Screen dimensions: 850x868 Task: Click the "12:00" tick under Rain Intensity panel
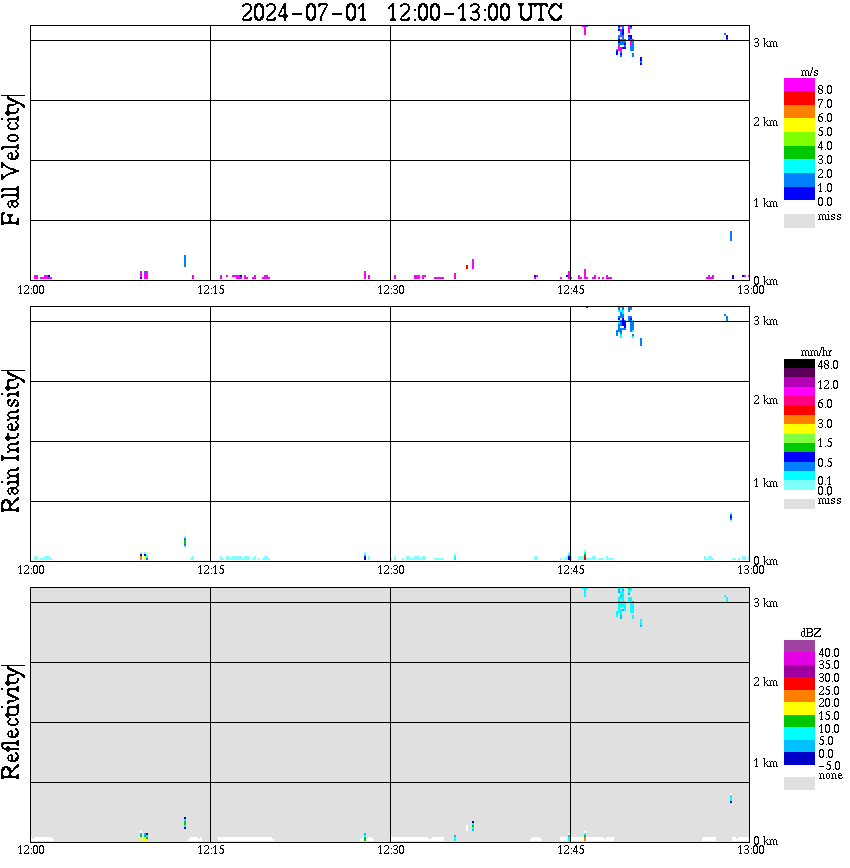(31, 570)
